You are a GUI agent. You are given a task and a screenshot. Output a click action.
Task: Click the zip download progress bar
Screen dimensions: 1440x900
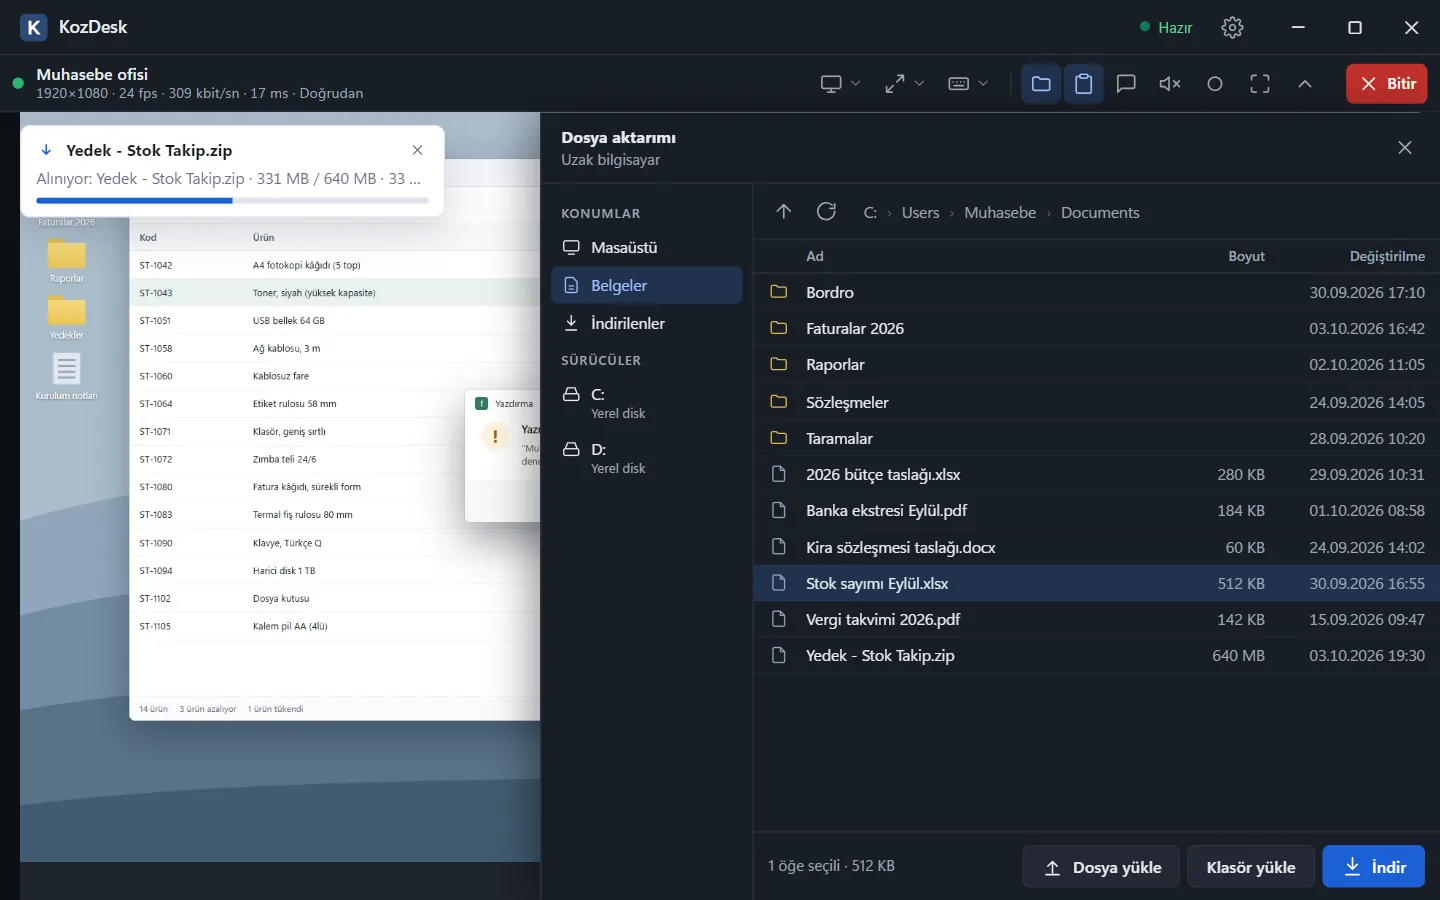click(232, 201)
